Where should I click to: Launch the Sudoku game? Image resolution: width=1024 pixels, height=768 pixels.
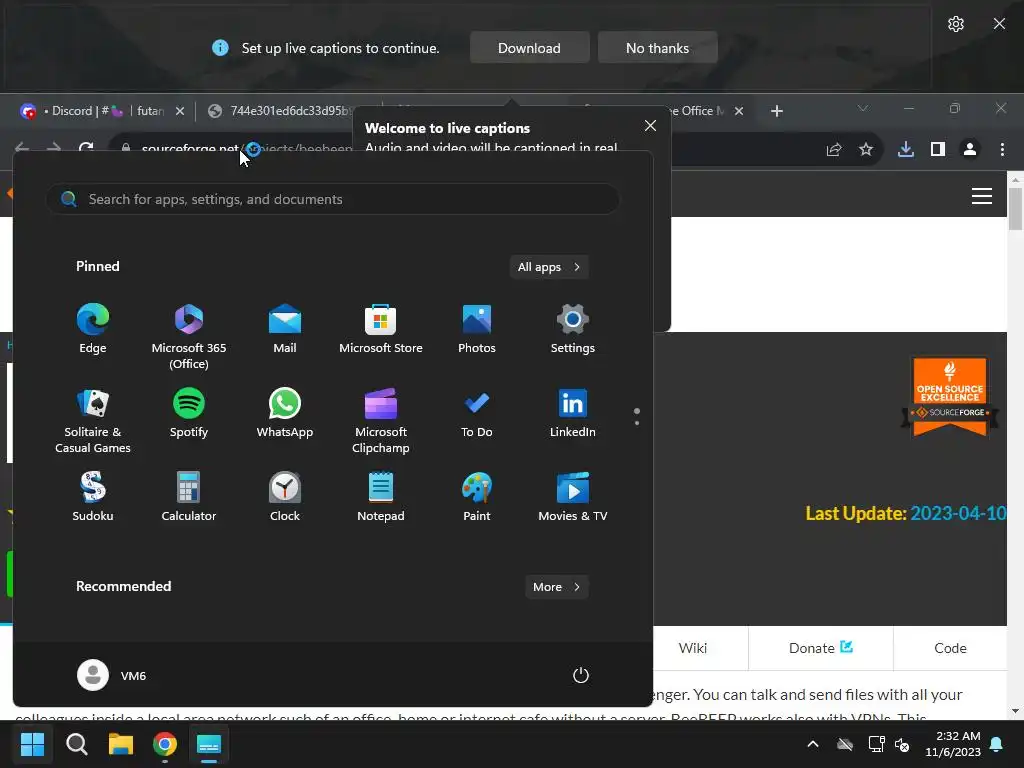pos(93,496)
